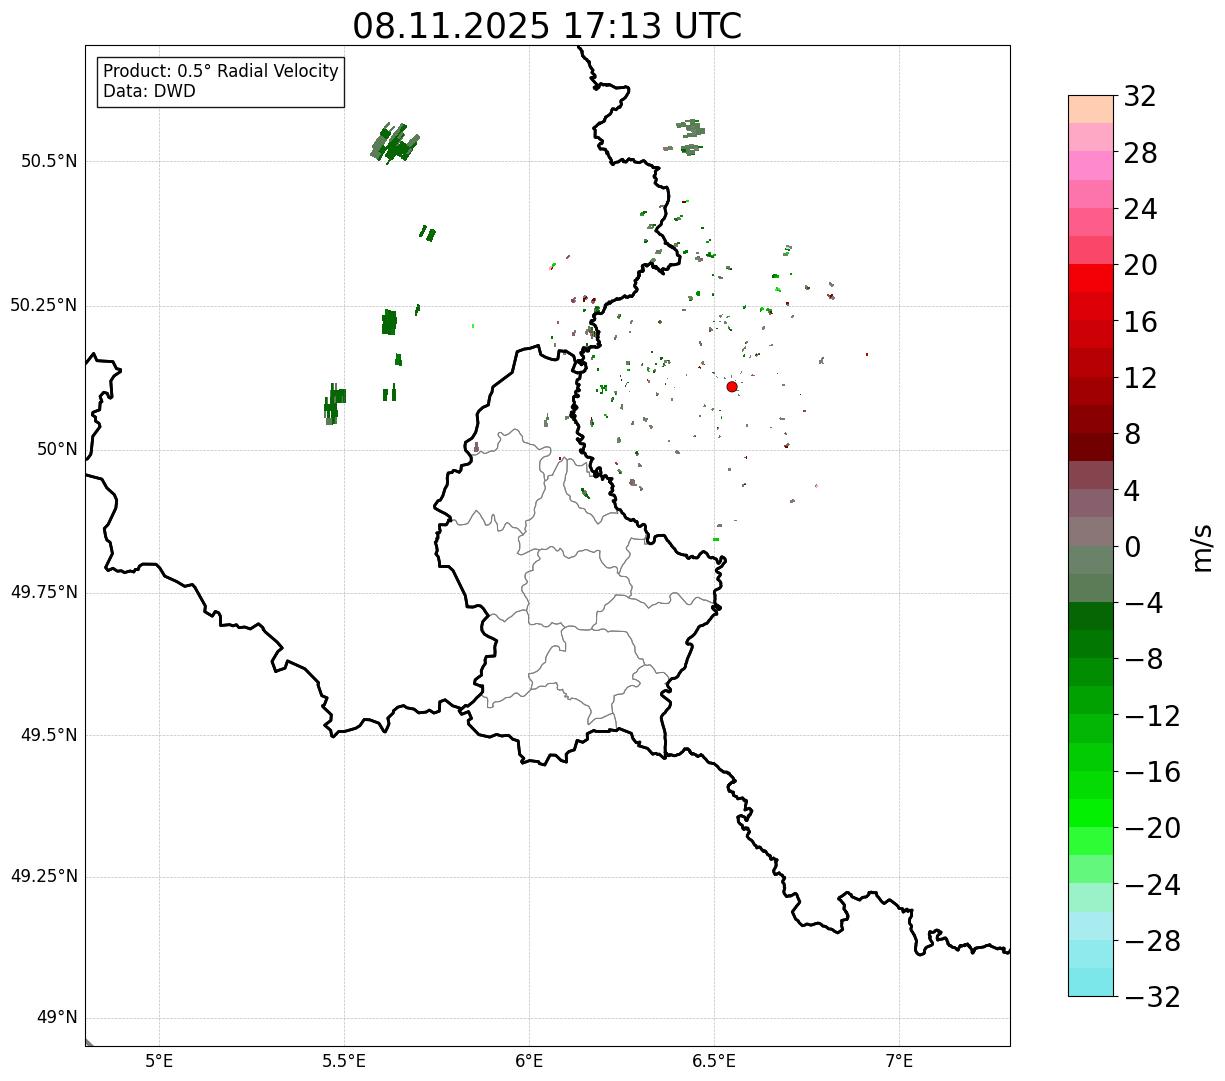Screen dimensions: 1225x1081
Task: Click the colorbar tick label 28
Action: (x=1140, y=154)
